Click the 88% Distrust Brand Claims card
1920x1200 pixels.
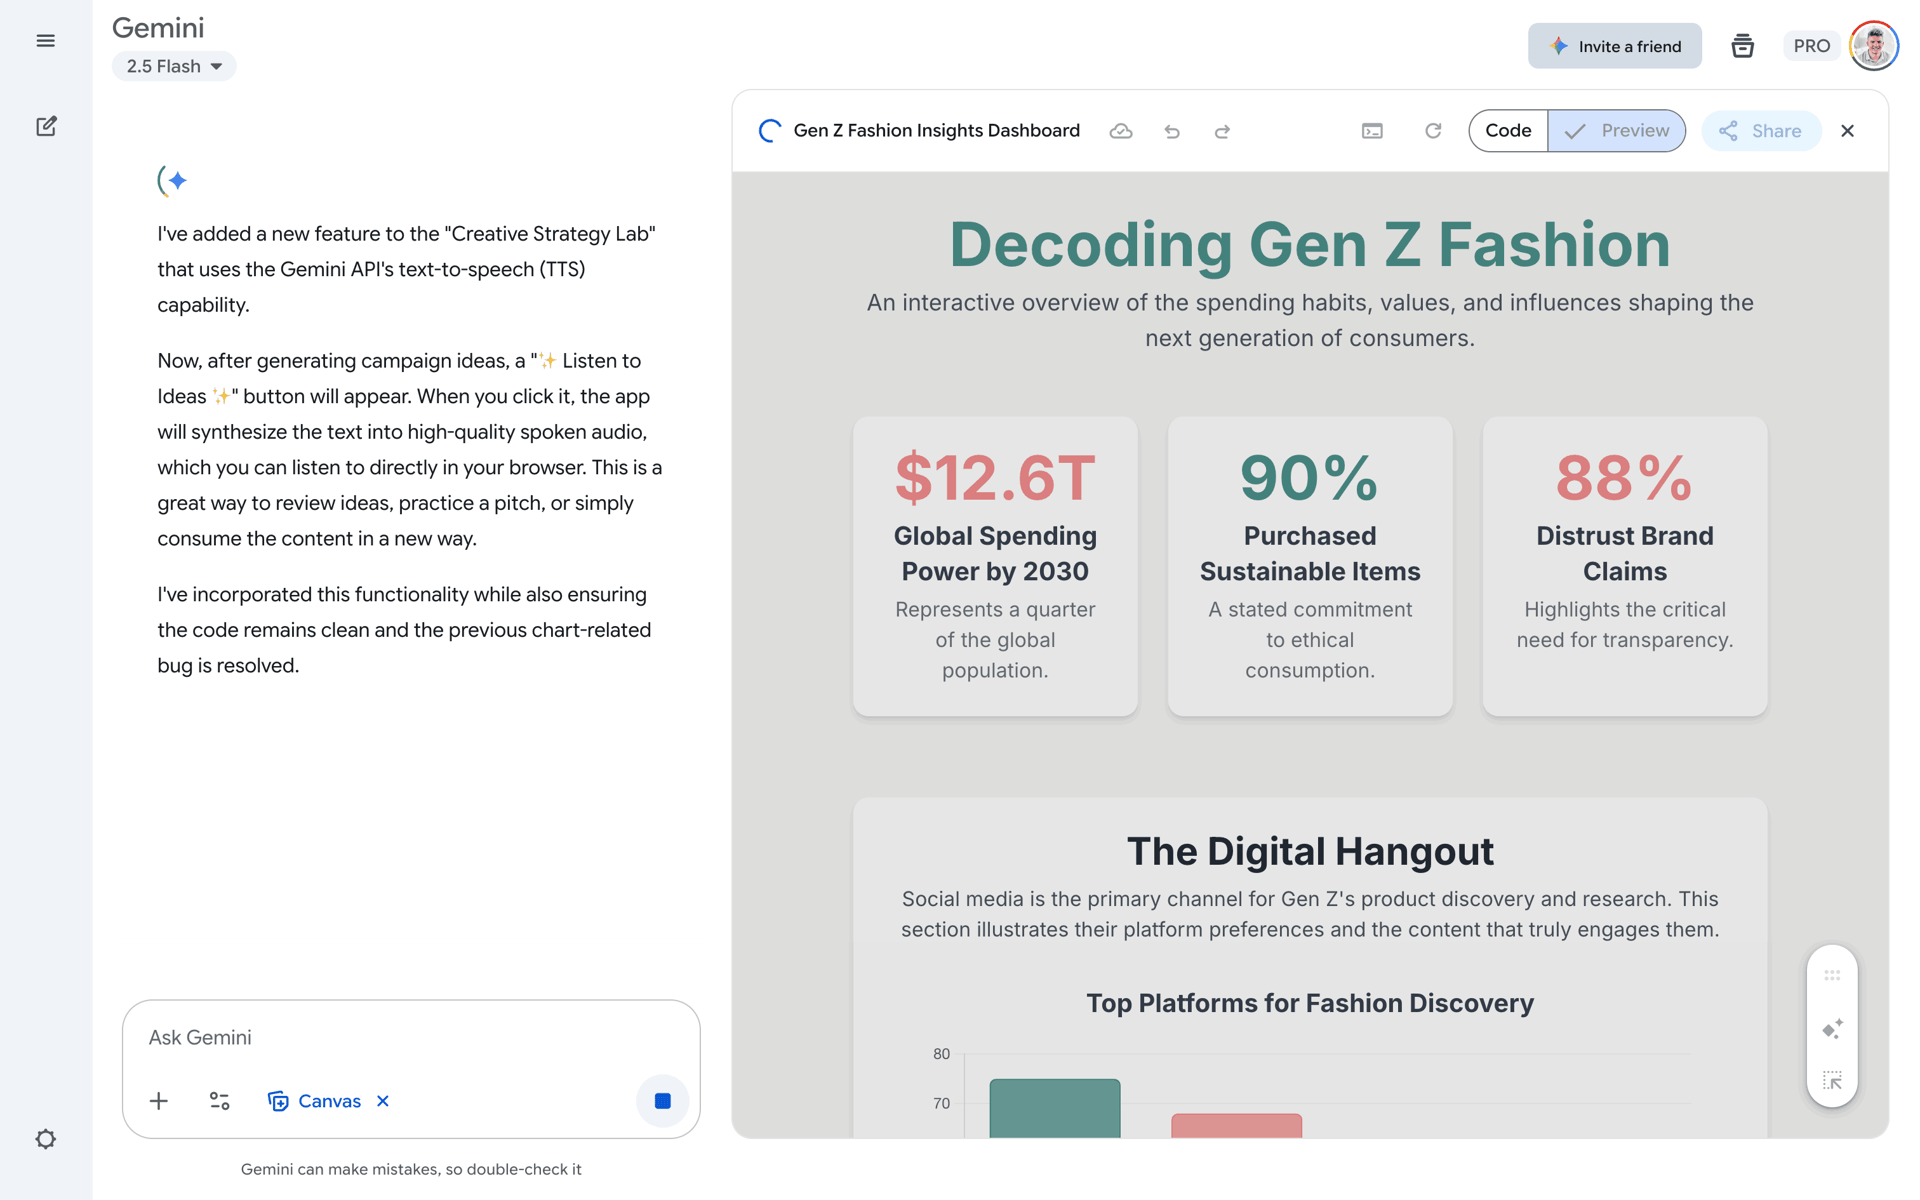pos(1625,566)
